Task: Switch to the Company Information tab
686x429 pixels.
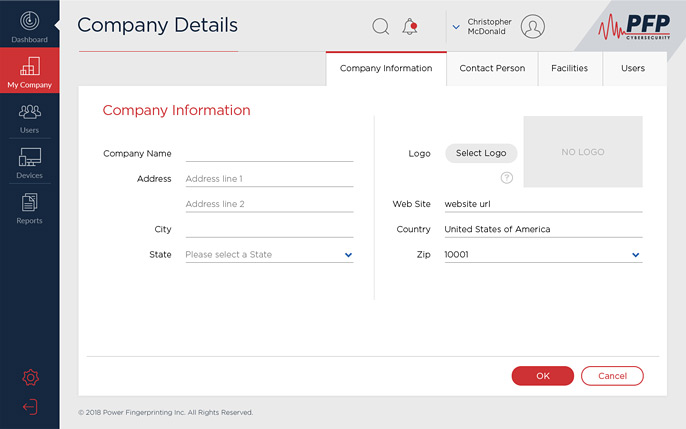Action: [386, 68]
